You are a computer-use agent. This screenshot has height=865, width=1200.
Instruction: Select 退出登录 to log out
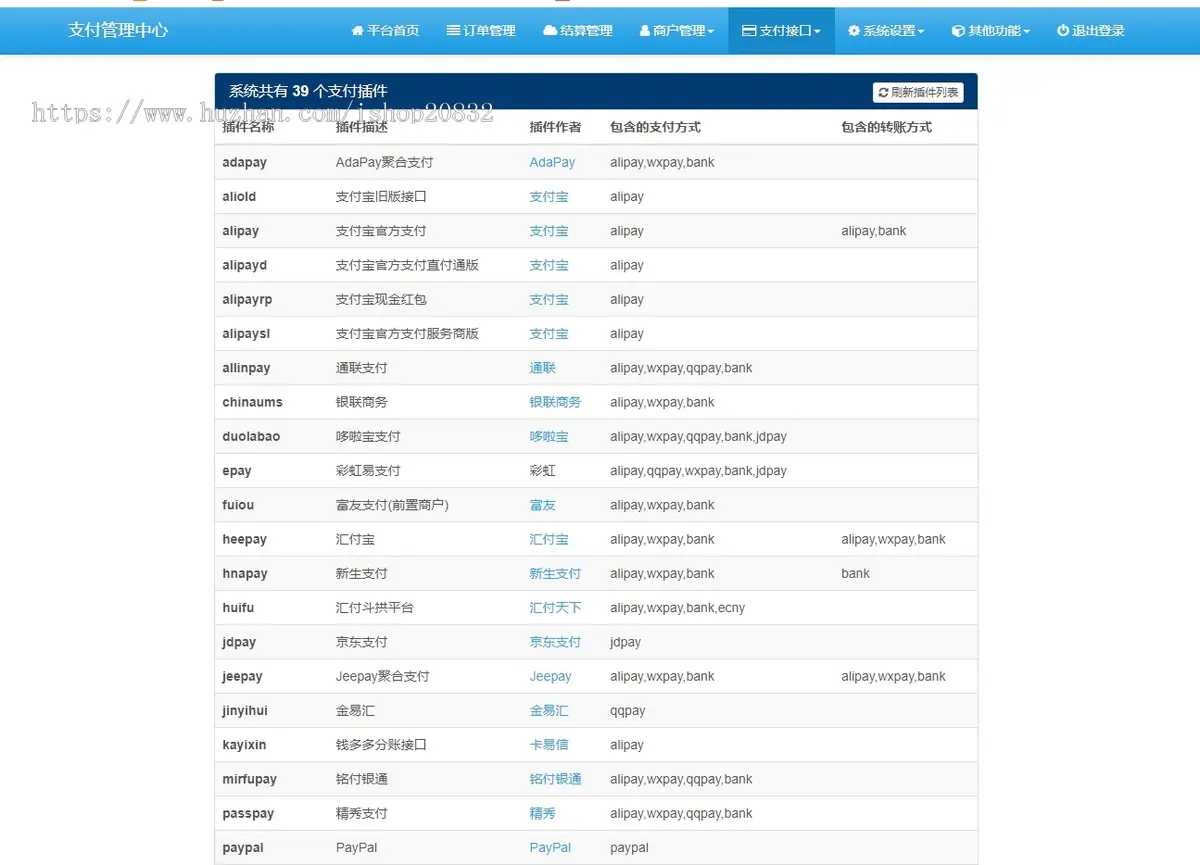tap(1091, 31)
